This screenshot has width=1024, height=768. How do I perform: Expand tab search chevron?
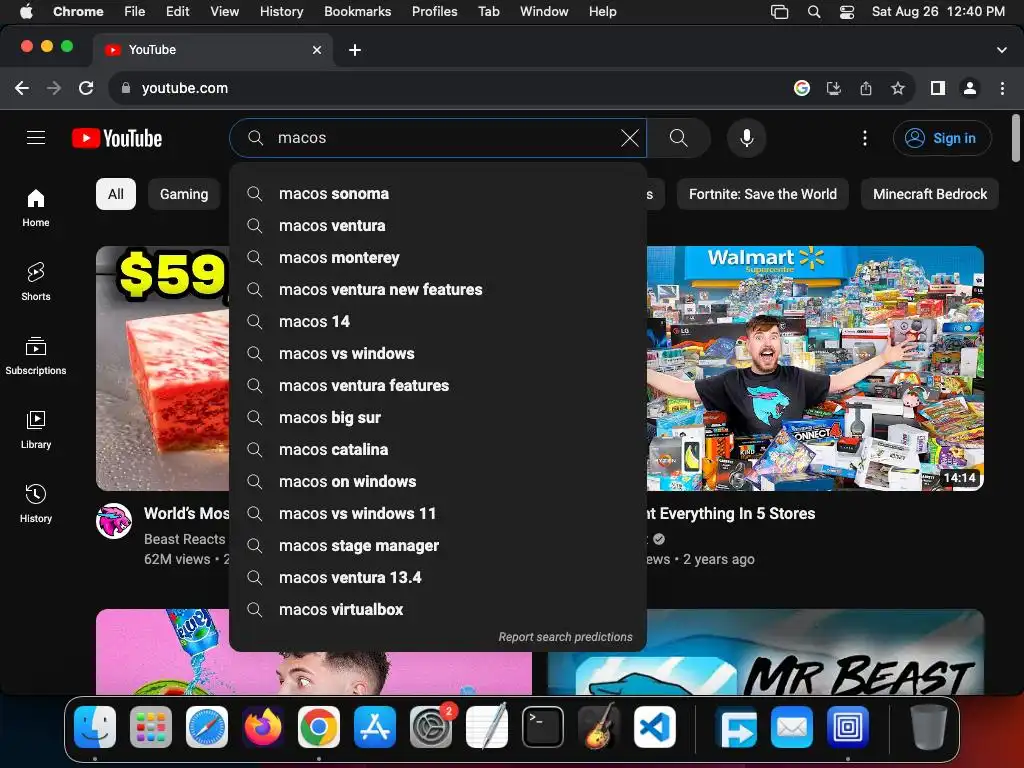click(x=1002, y=50)
